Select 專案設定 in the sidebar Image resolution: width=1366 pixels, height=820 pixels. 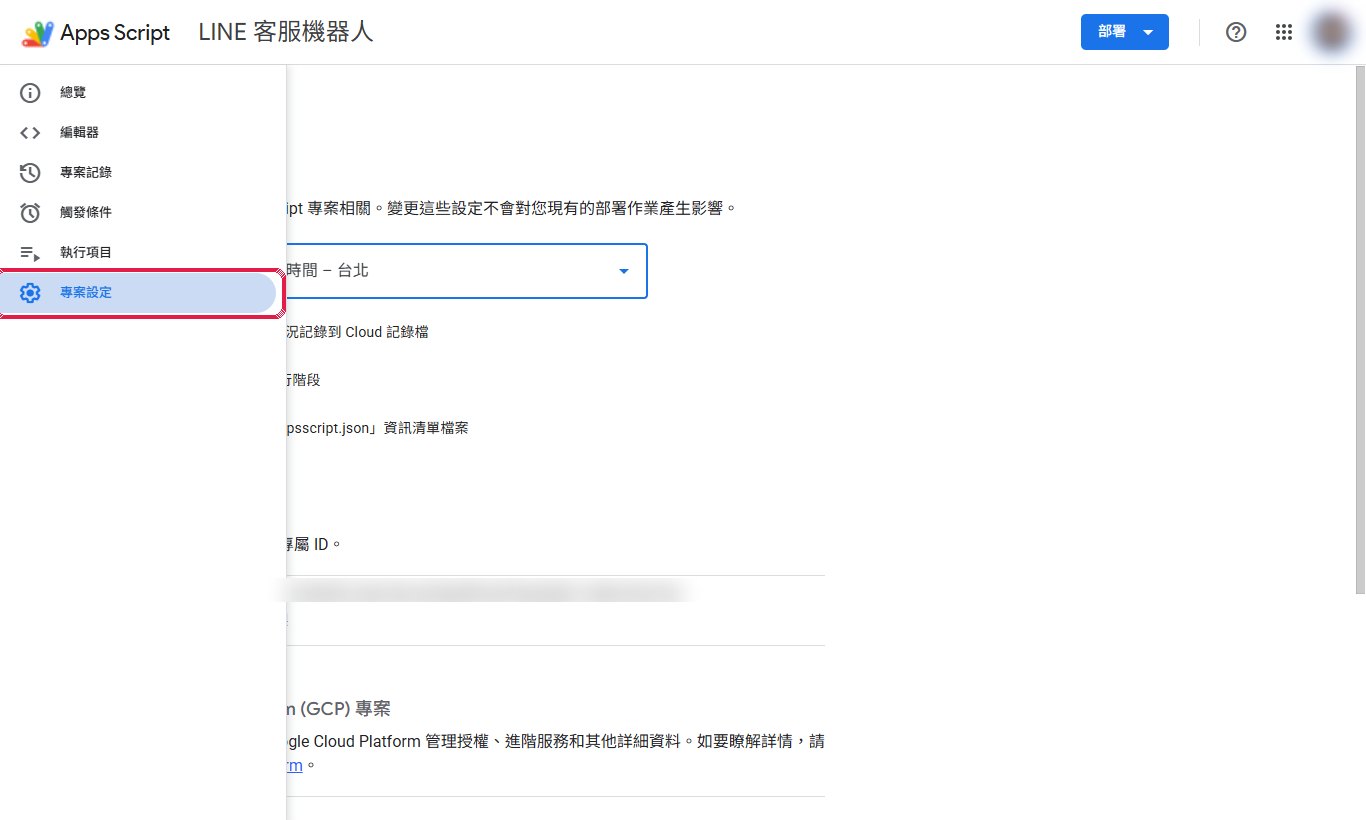pos(138,293)
